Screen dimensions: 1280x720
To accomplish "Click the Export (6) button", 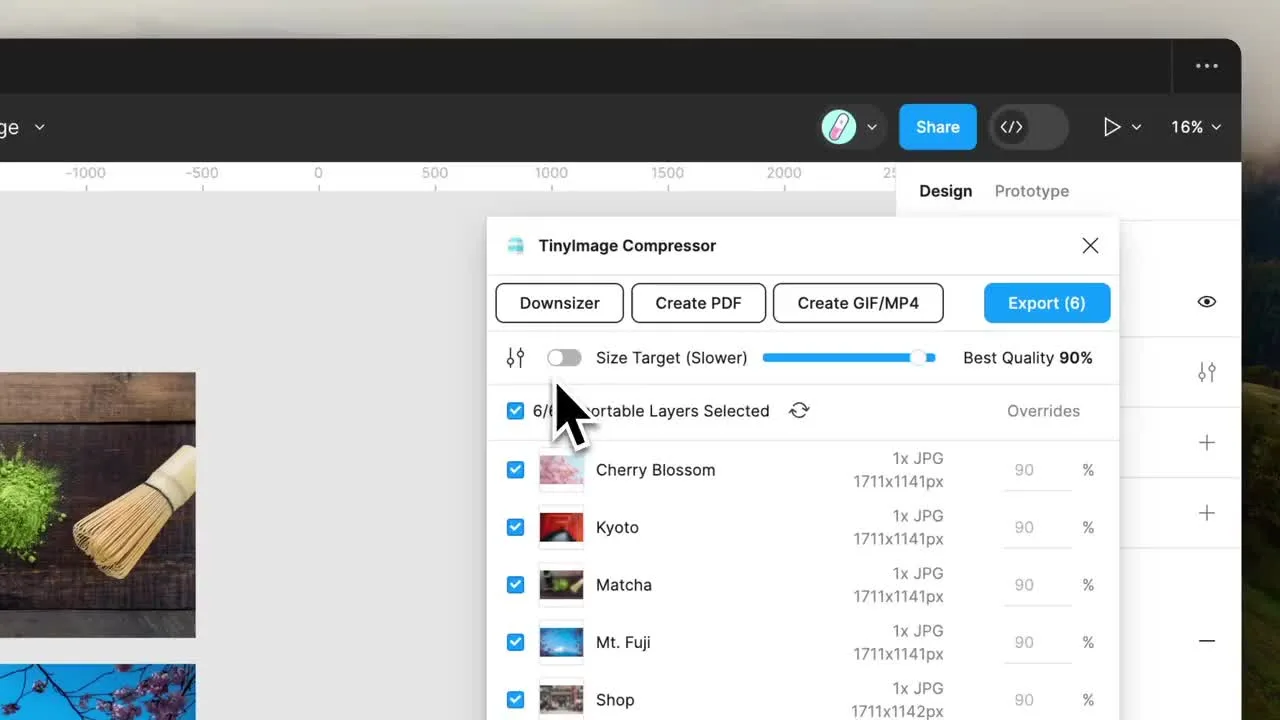I will click(1046, 303).
